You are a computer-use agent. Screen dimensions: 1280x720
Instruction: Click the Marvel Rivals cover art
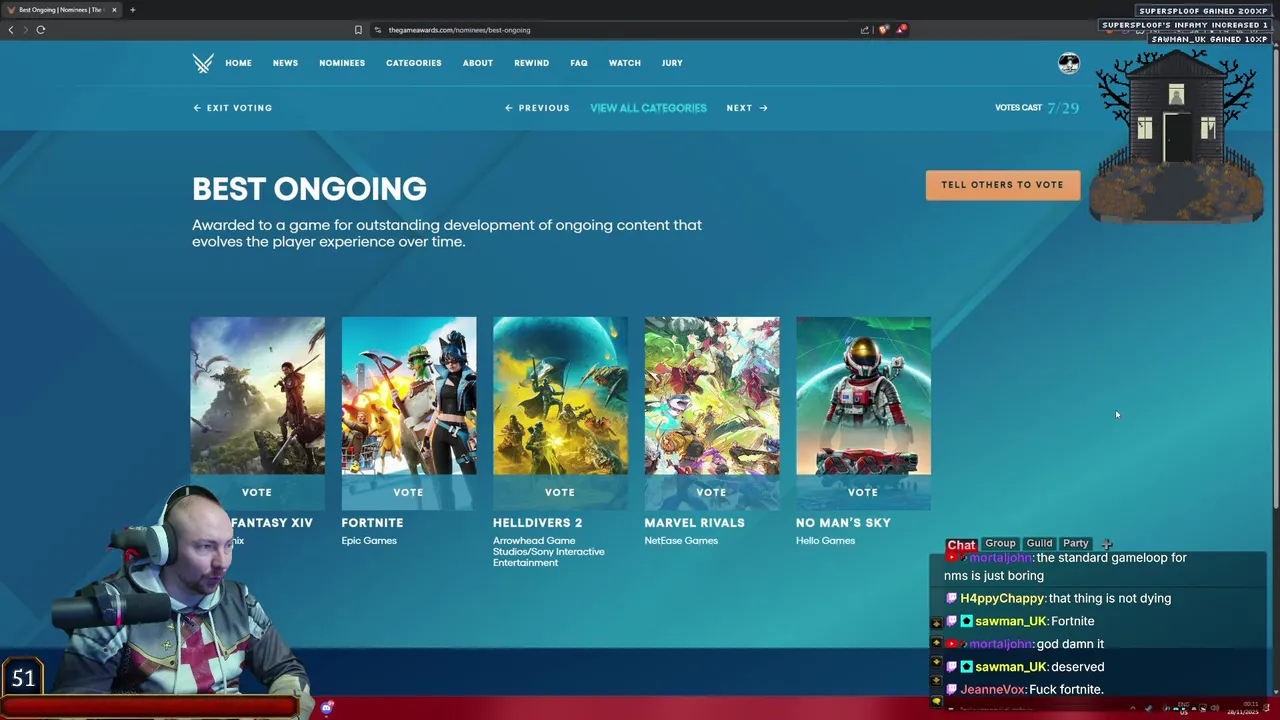tap(712, 396)
